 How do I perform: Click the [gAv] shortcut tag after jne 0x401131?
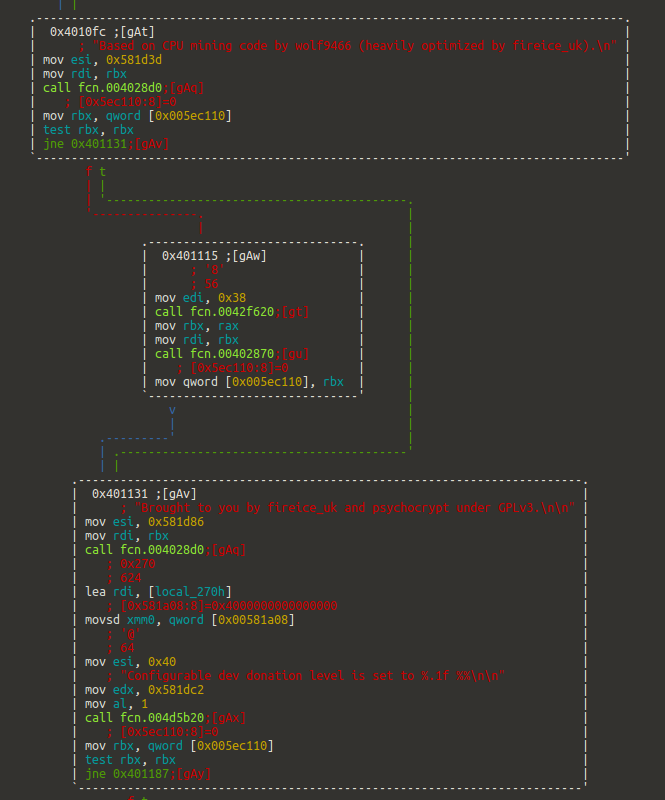click(151, 144)
